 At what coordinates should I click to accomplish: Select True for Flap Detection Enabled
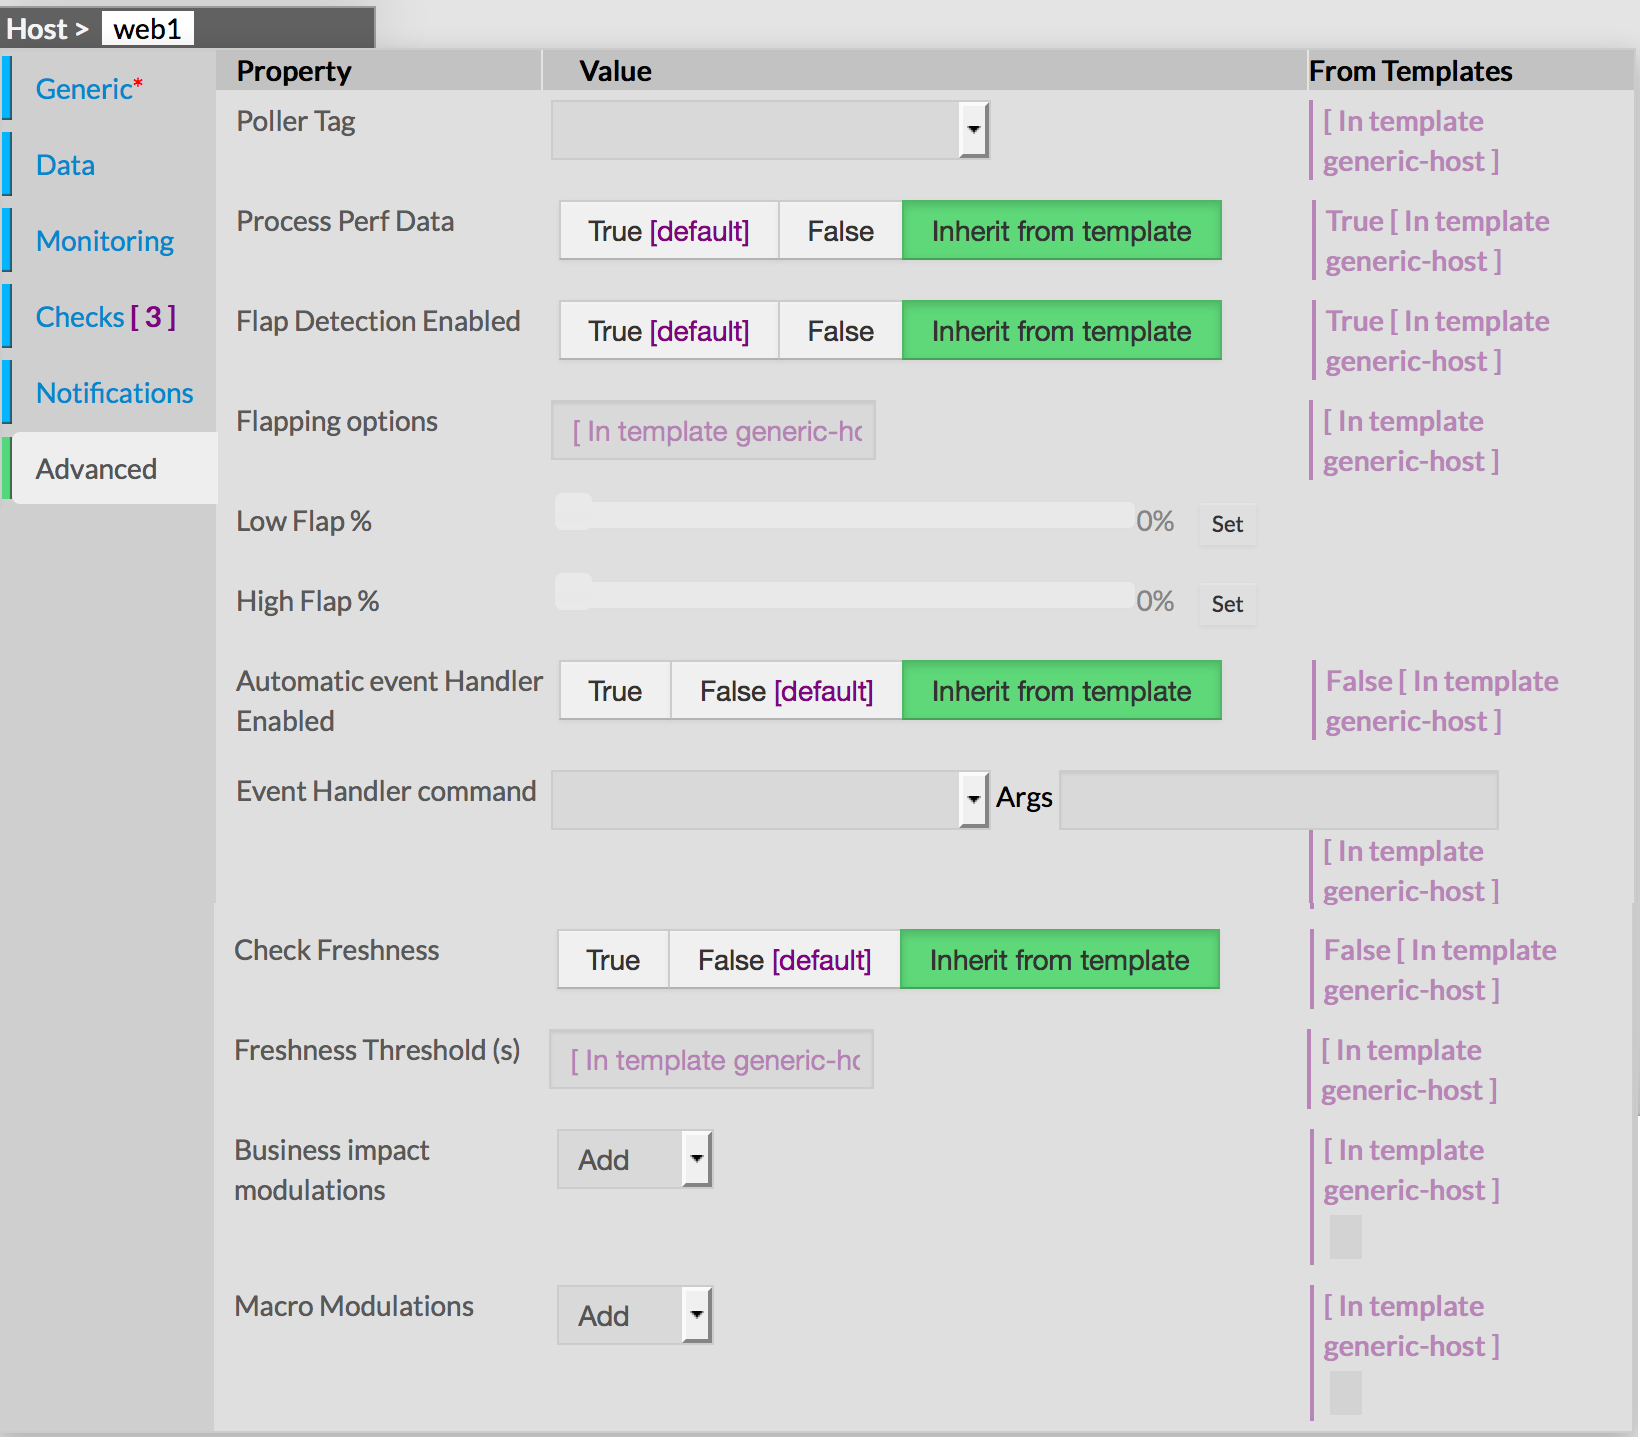[668, 331]
